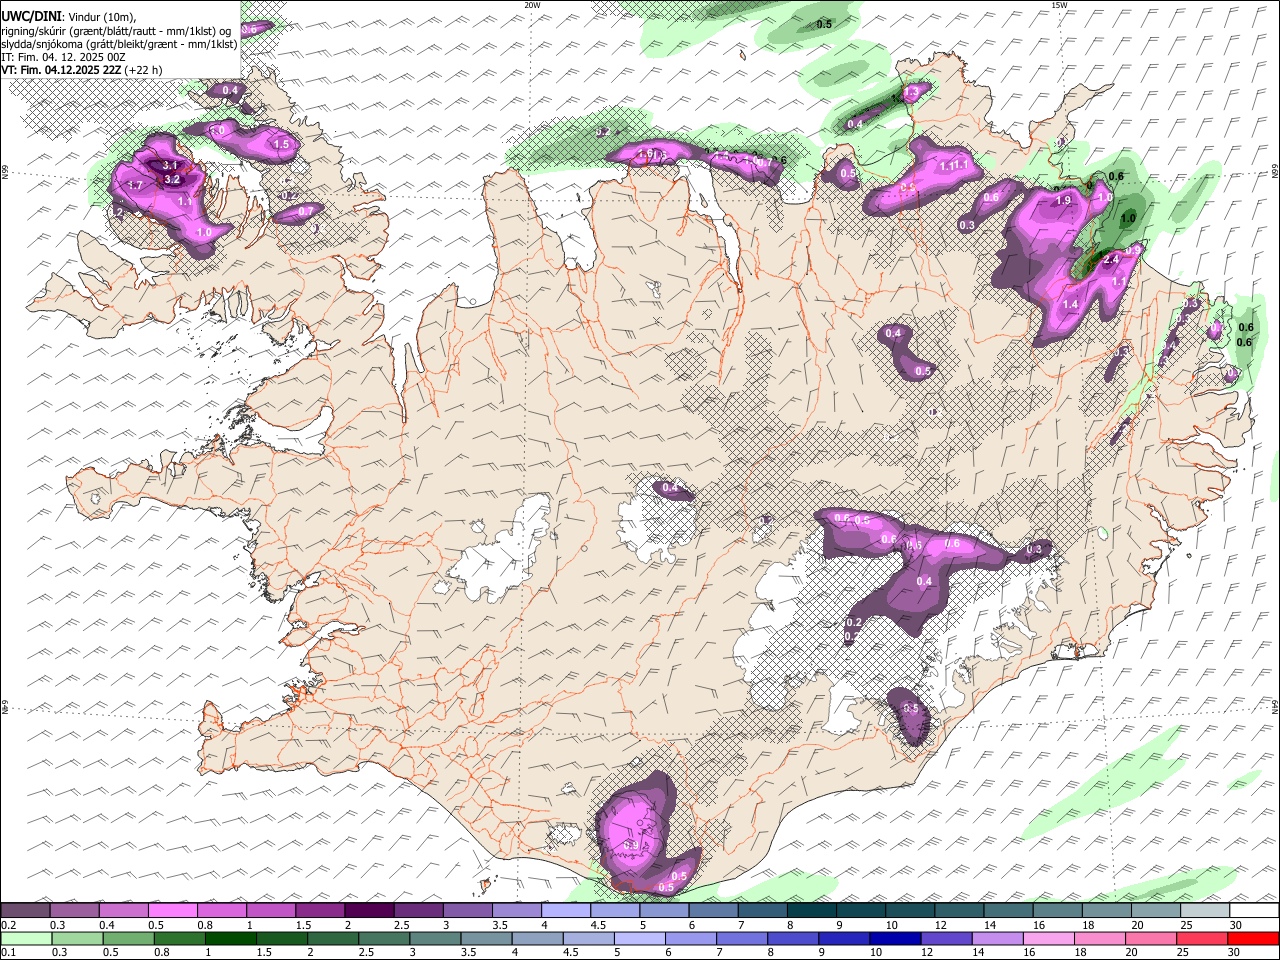Viewport: 1280px width, 960px height.
Task: Click the '4.5' tick label in upper legend row
Action: (598, 925)
